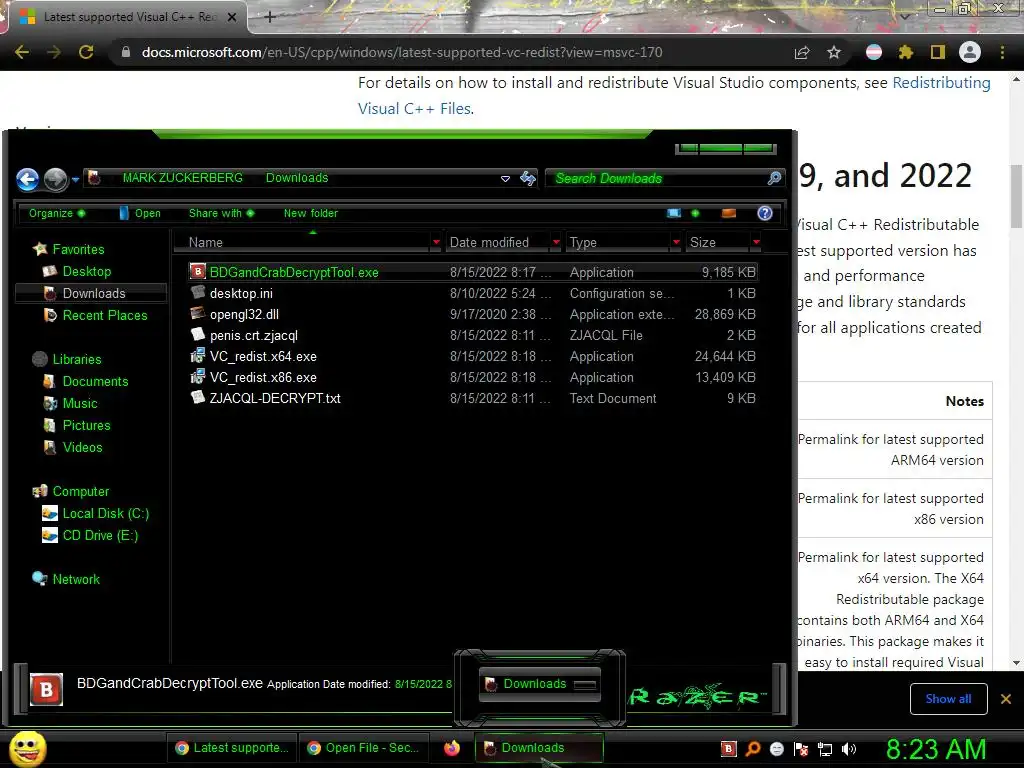Open the Chrome extensions puzzle icon
Image resolution: width=1024 pixels, height=768 pixels.
[906, 52]
